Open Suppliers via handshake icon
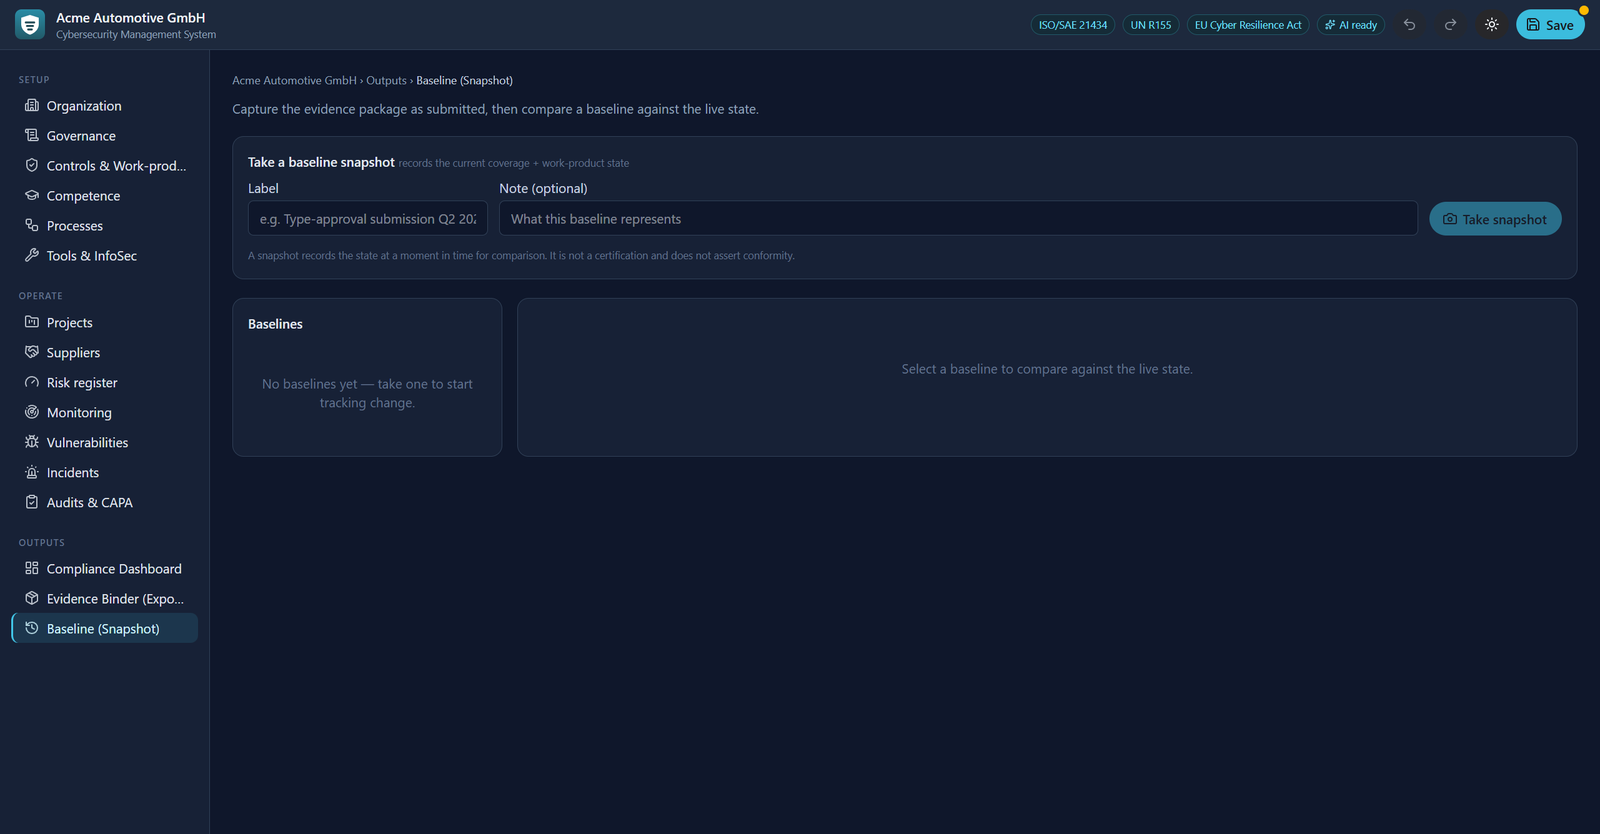1600x834 pixels. click(32, 352)
